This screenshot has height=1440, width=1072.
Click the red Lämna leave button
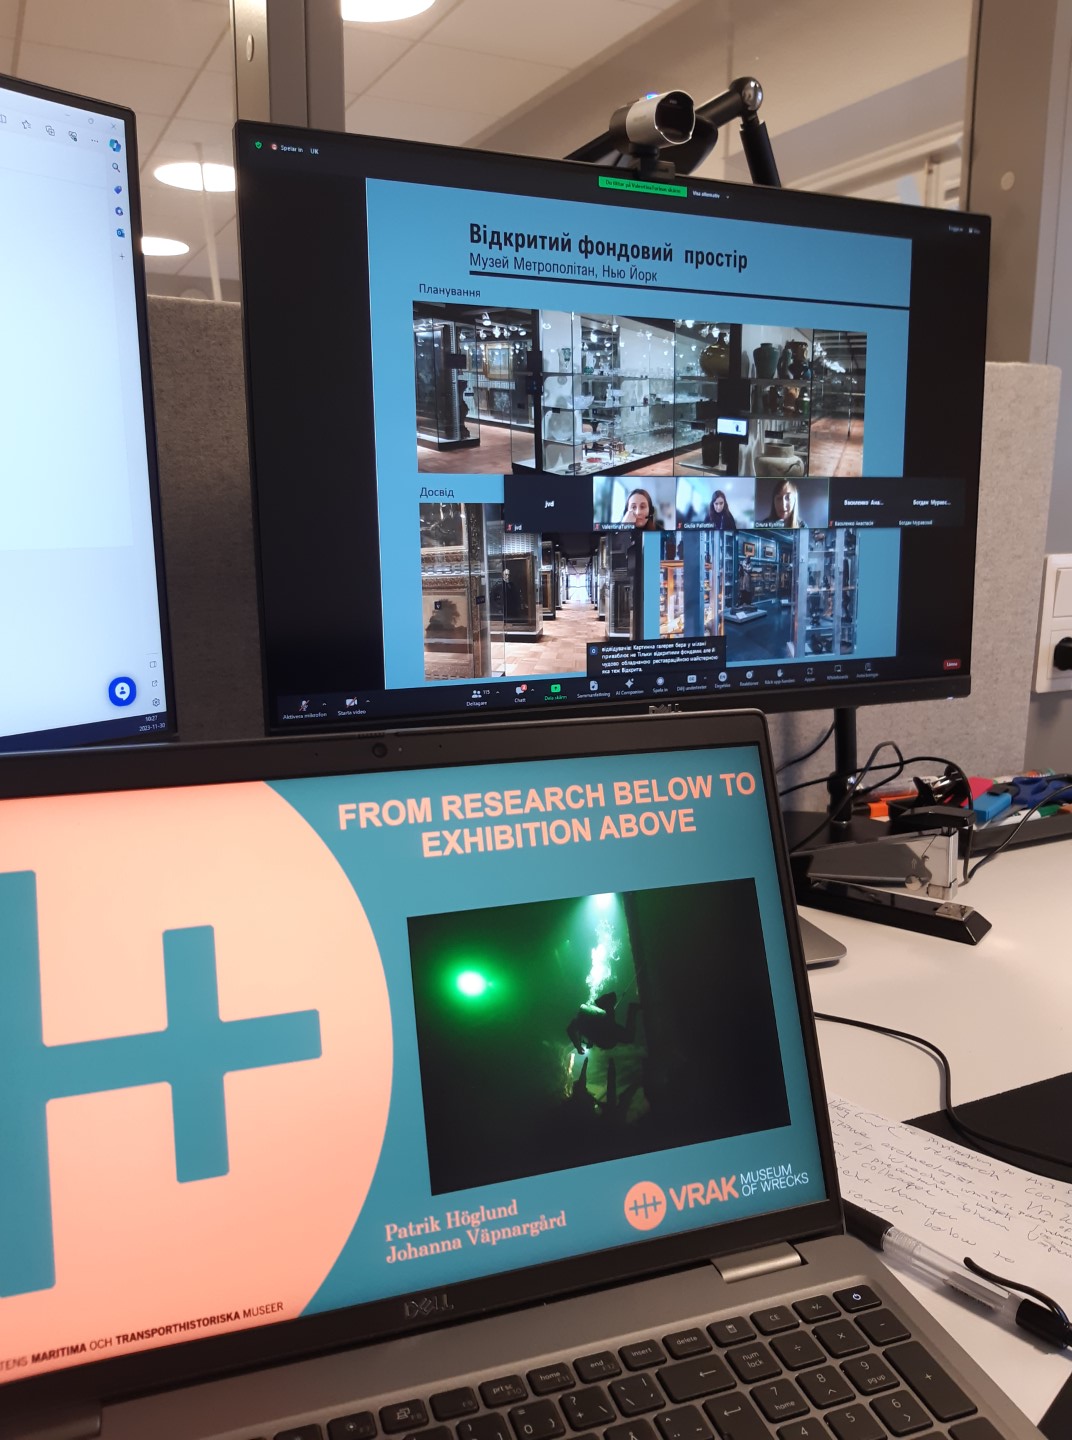point(952,663)
